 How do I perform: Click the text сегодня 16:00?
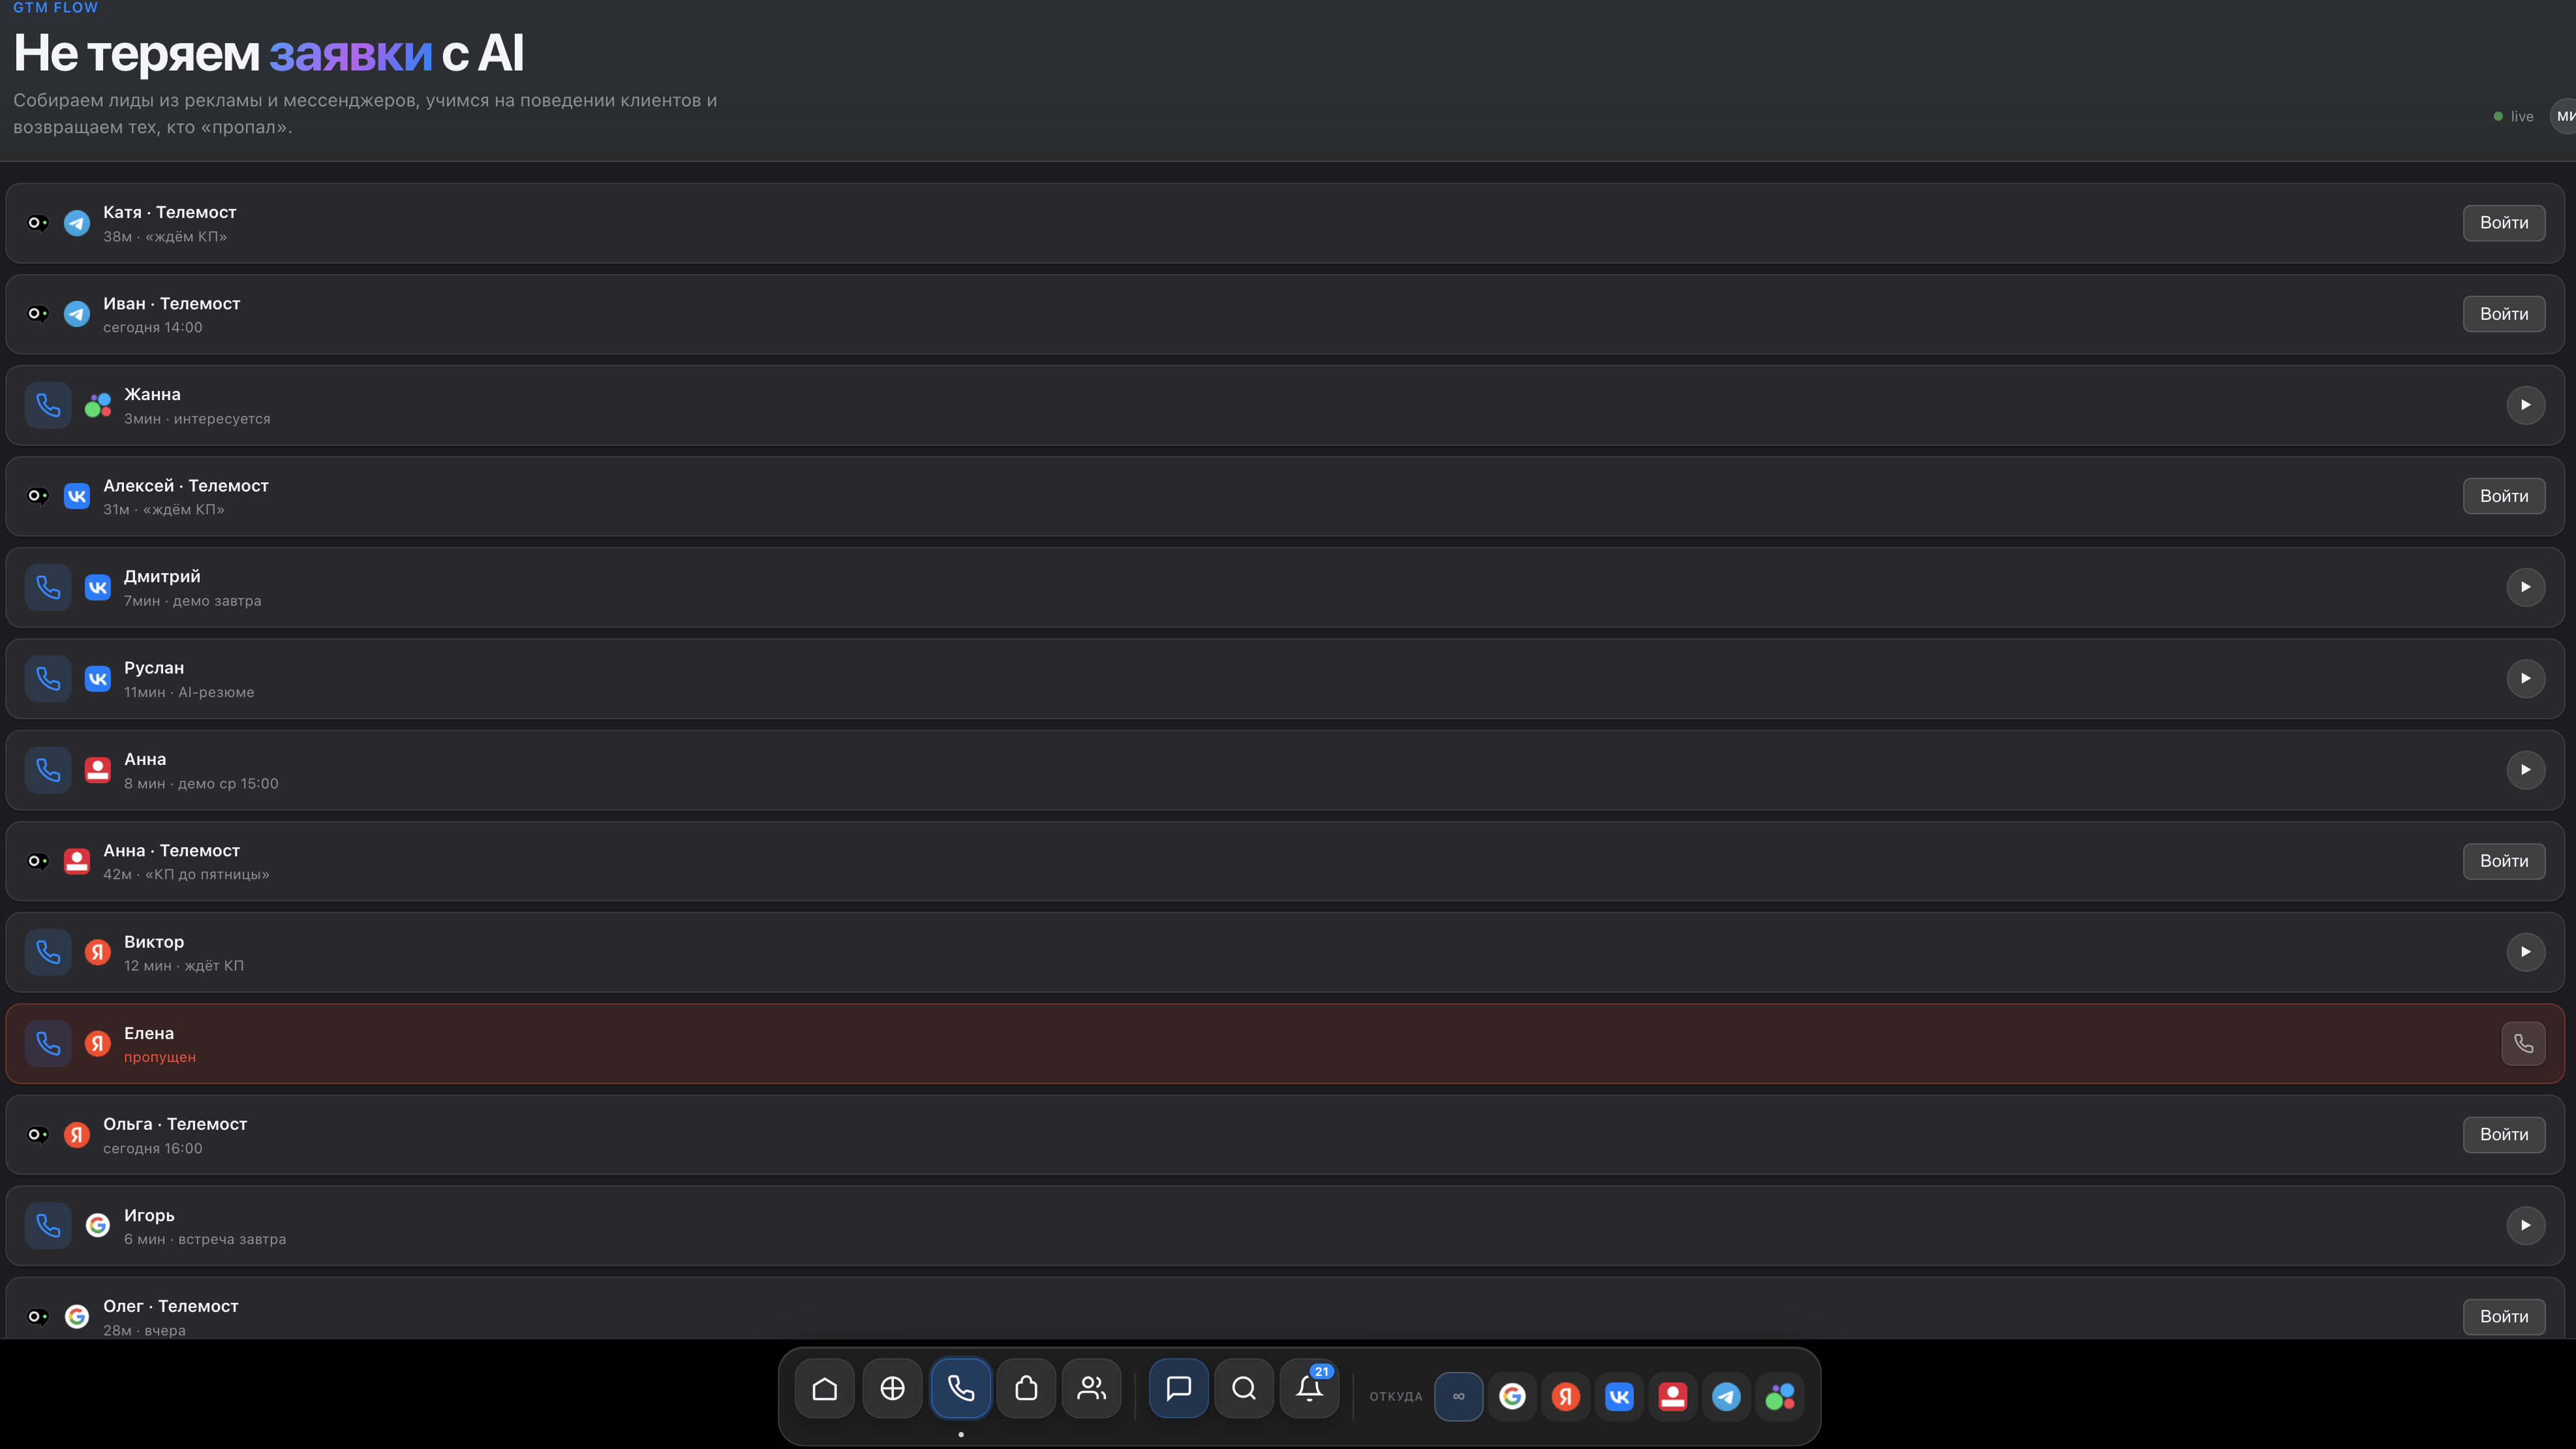153,1148
